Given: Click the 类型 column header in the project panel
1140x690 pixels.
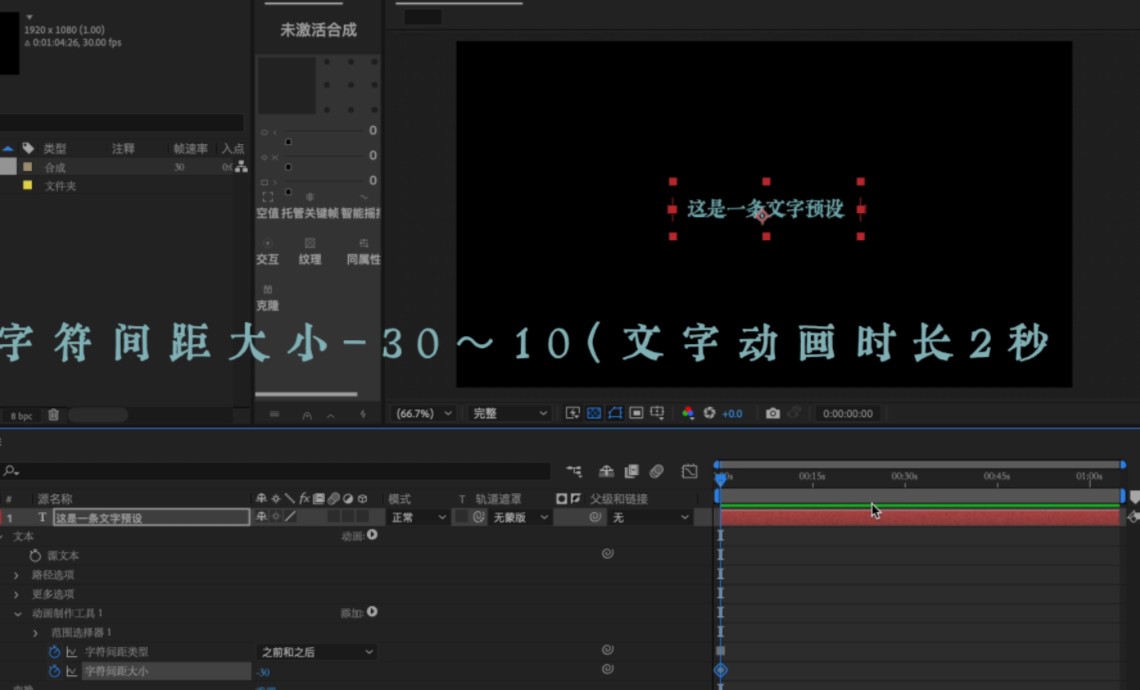Looking at the screenshot, I should [x=58, y=147].
